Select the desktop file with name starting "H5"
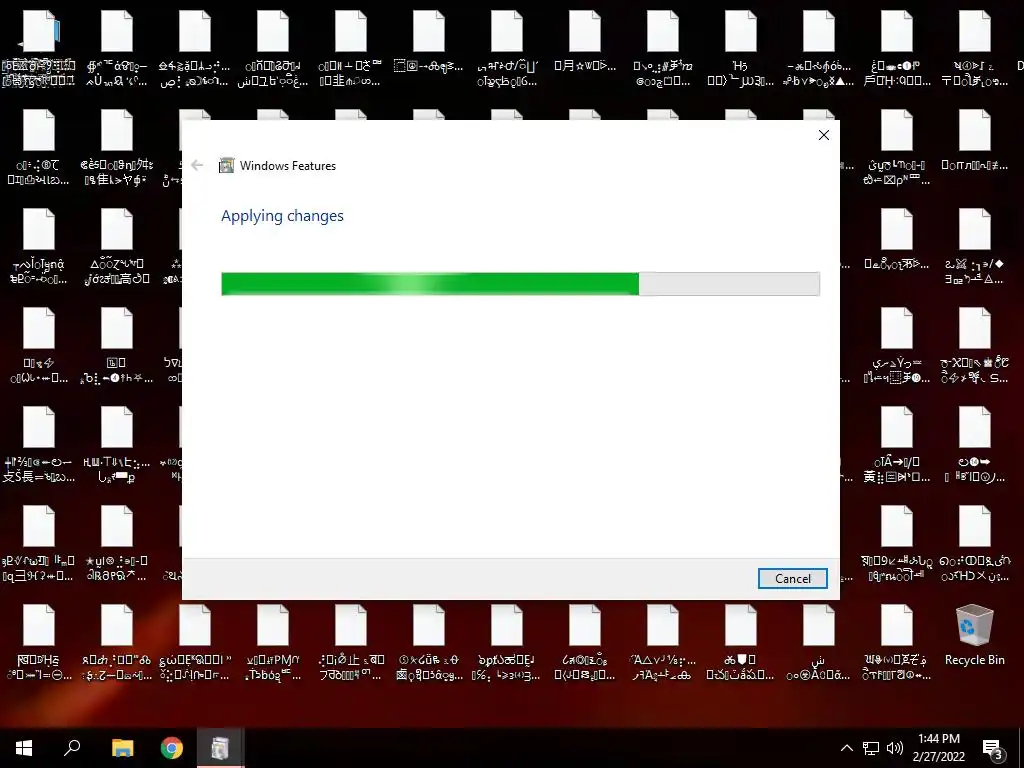This screenshot has height=768, width=1024. (741, 48)
